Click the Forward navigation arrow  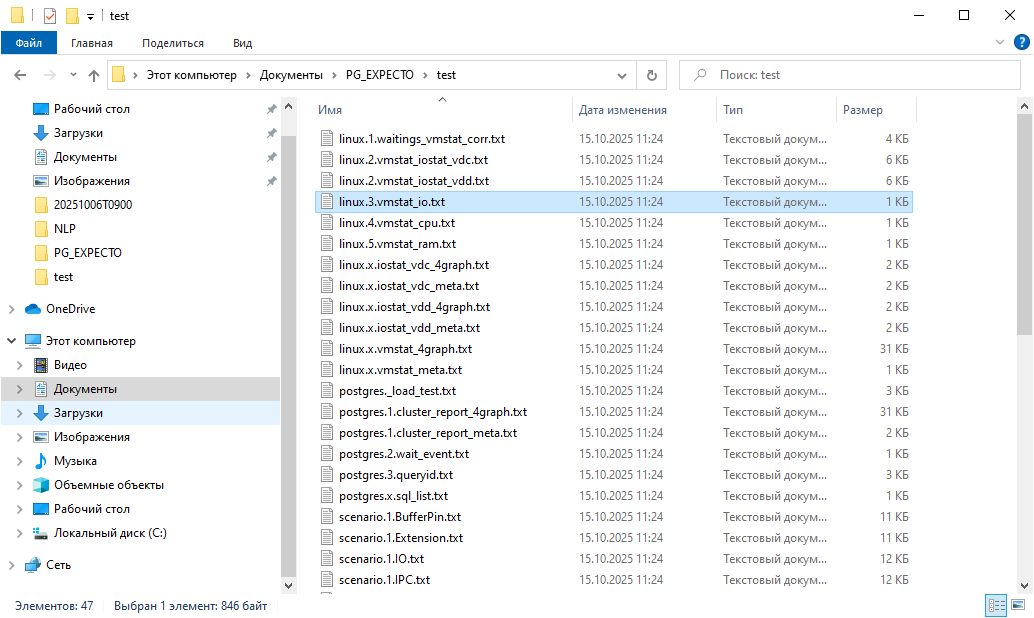(49, 75)
